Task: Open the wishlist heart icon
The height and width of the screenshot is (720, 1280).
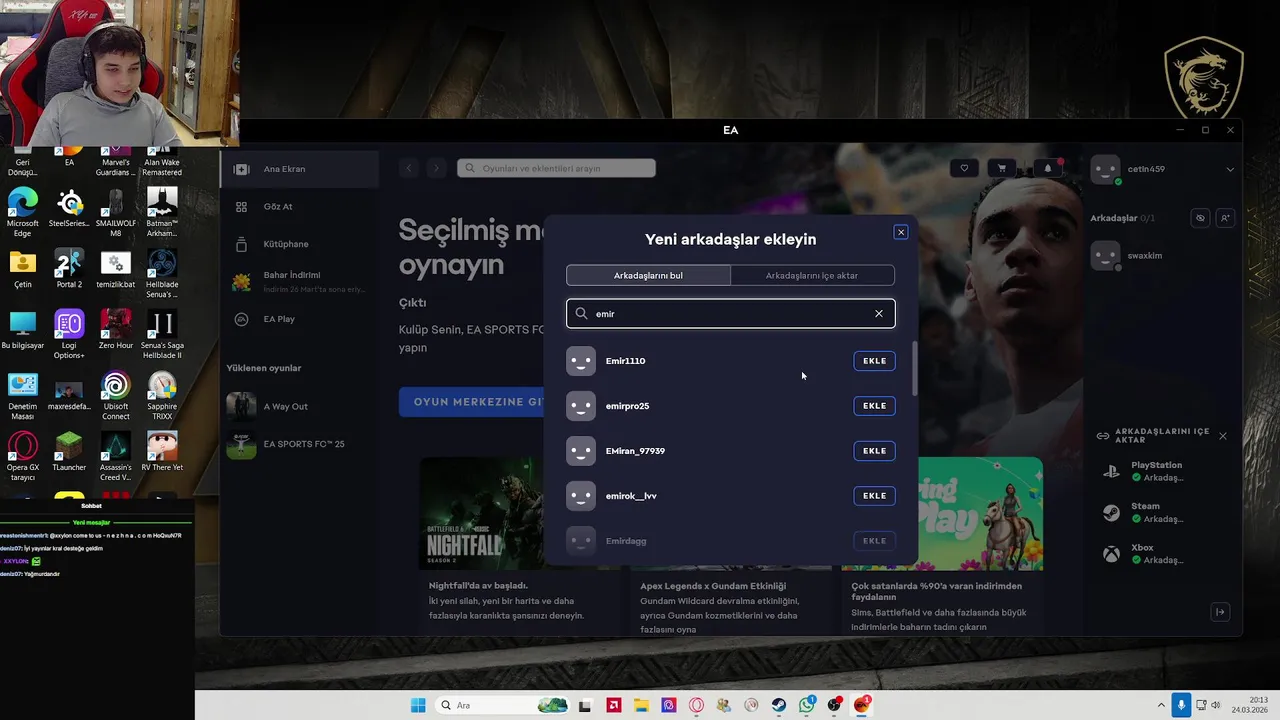Action: pyautogui.click(x=964, y=168)
